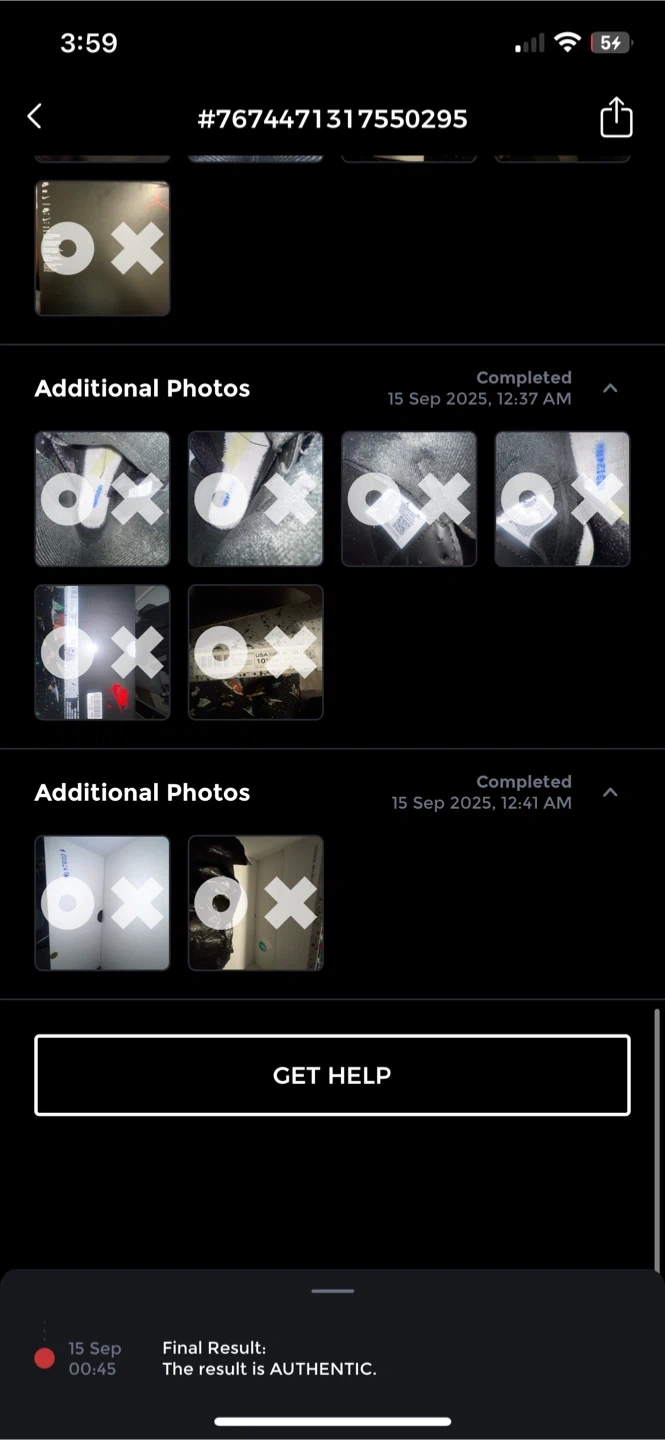
Task: Open the Final Result AUTHENTIC entry
Action: (269, 1358)
